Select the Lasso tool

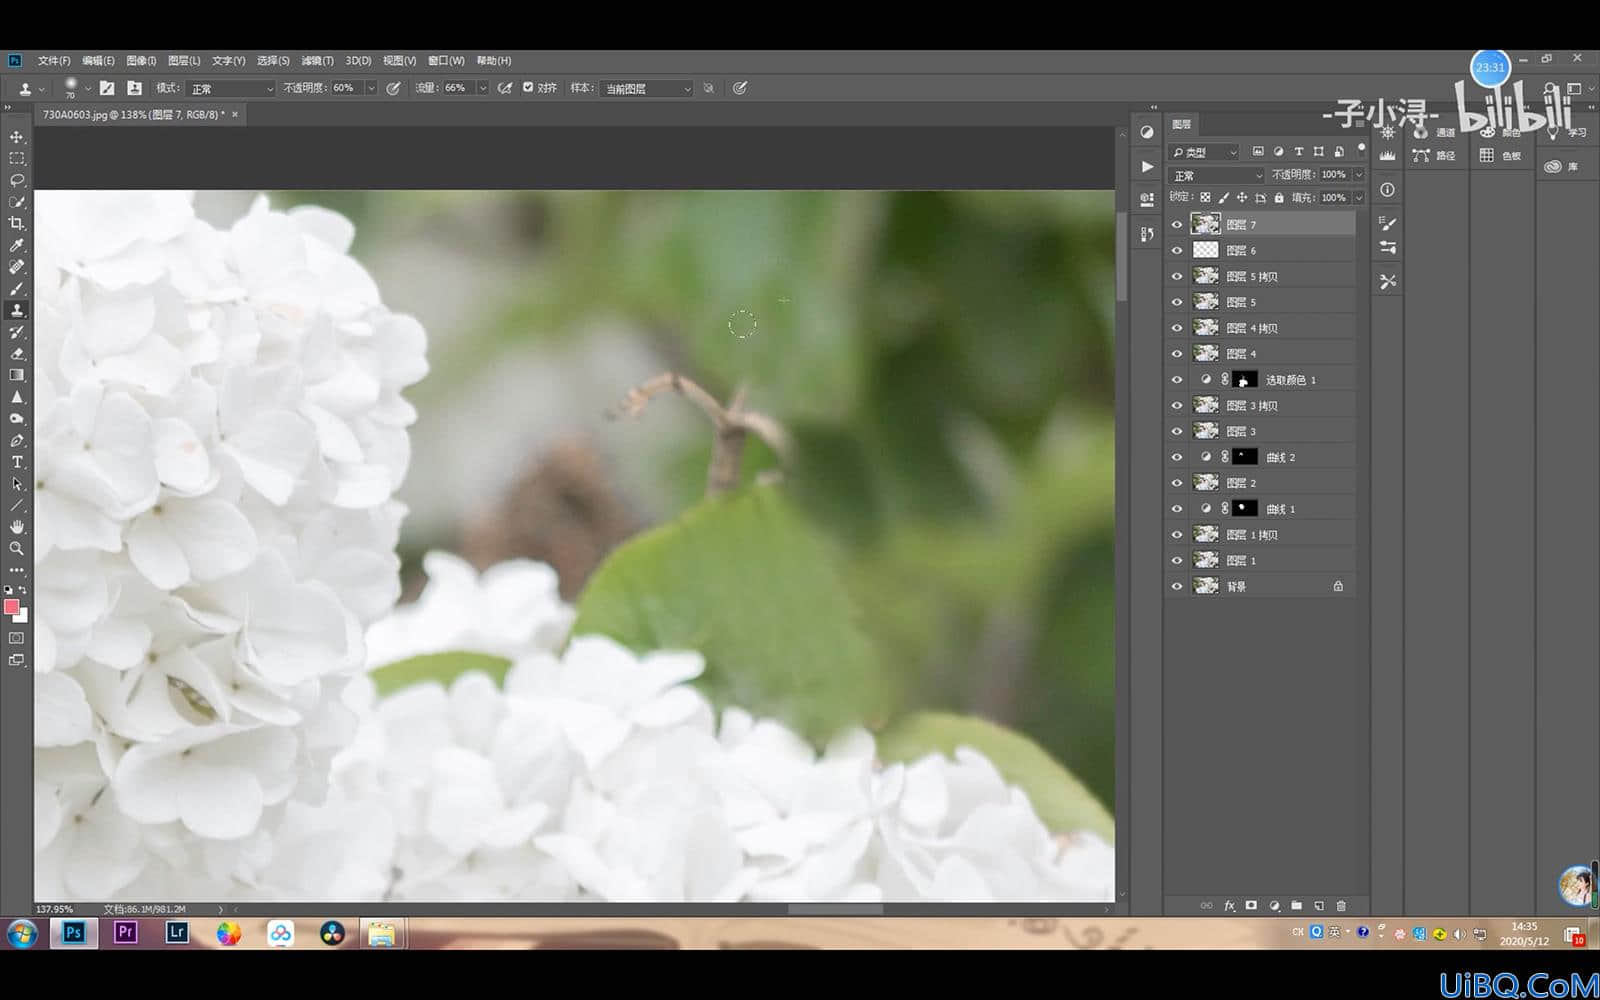(x=17, y=180)
